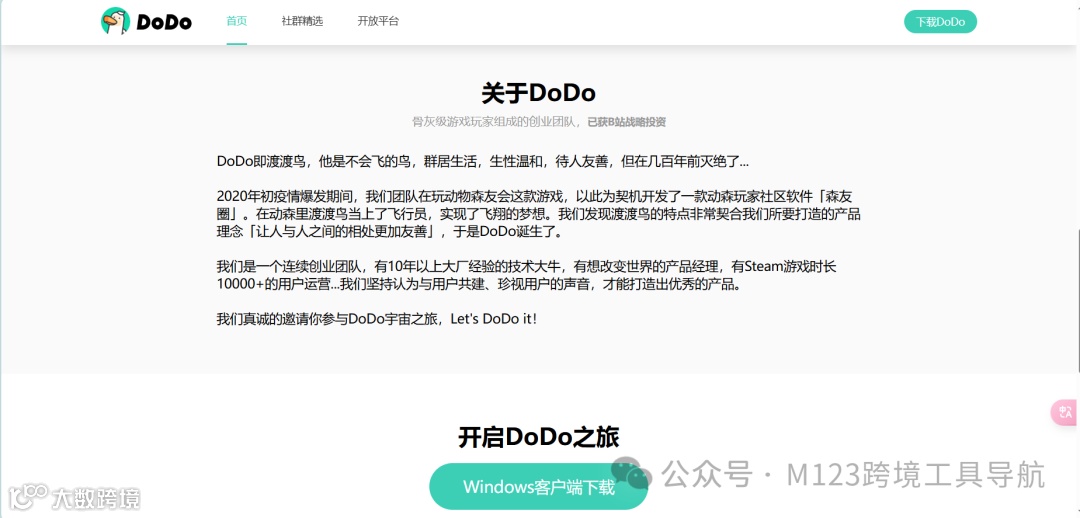Click the DoDo duck logo icon
The width and height of the screenshot is (1080, 518).
[115, 21]
